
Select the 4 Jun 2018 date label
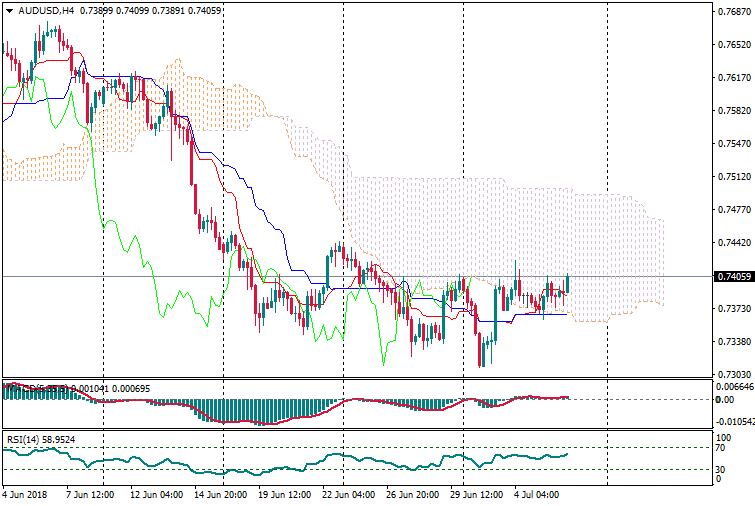tap(24, 494)
